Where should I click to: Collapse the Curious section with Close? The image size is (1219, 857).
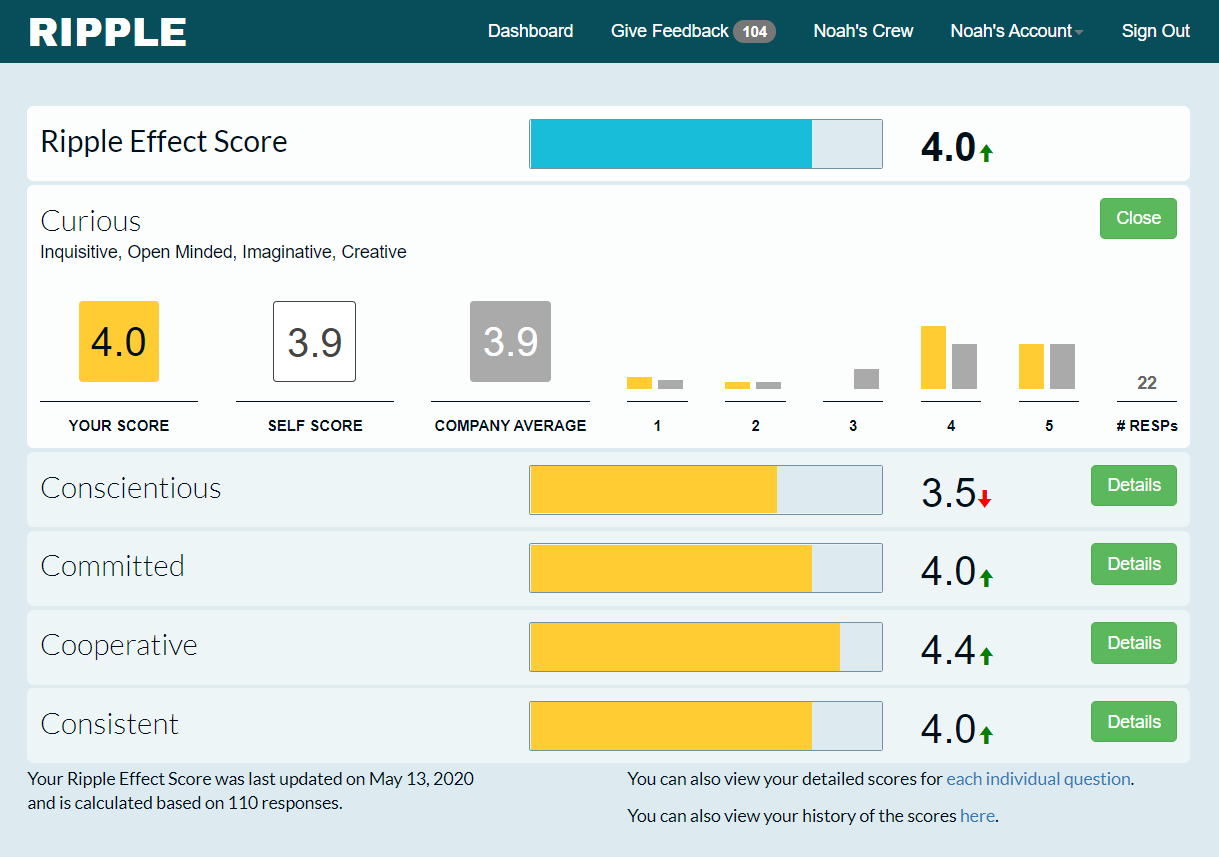tap(1138, 218)
